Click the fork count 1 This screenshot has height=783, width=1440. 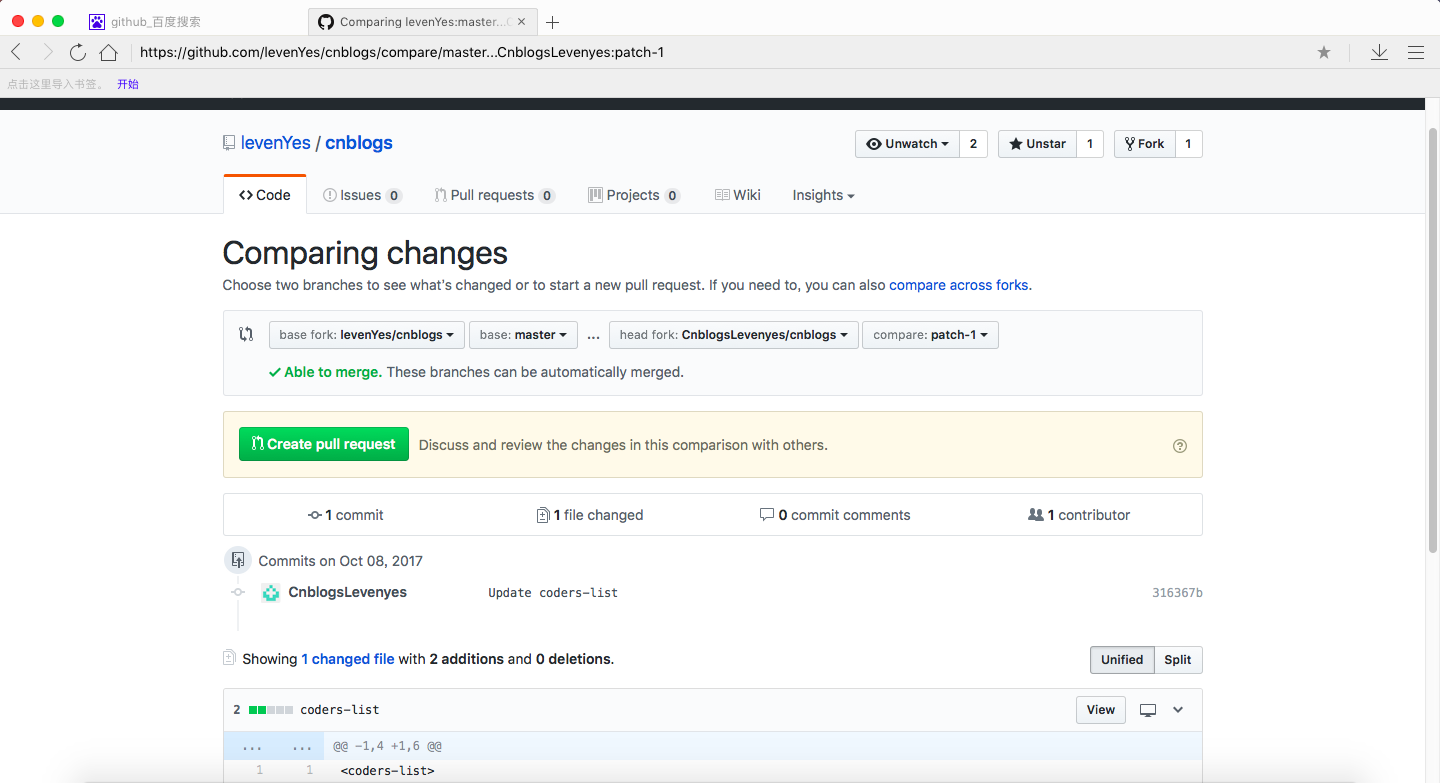click(1188, 144)
